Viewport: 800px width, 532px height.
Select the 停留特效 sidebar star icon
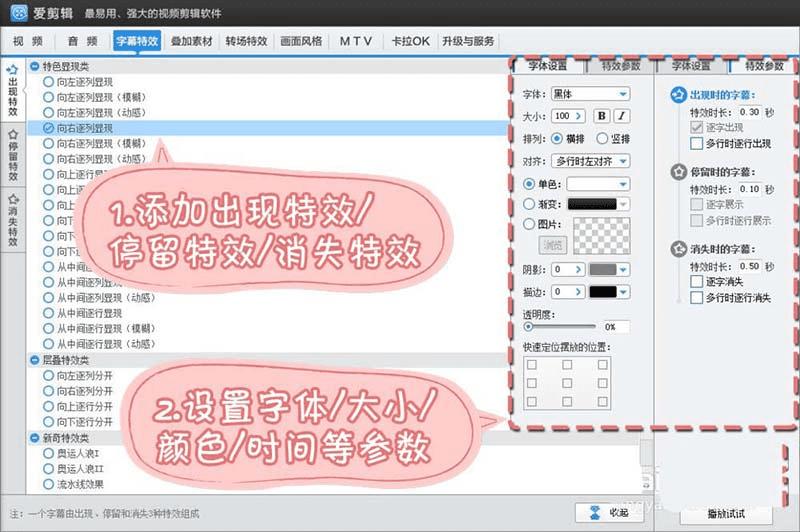[x=13, y=135]
